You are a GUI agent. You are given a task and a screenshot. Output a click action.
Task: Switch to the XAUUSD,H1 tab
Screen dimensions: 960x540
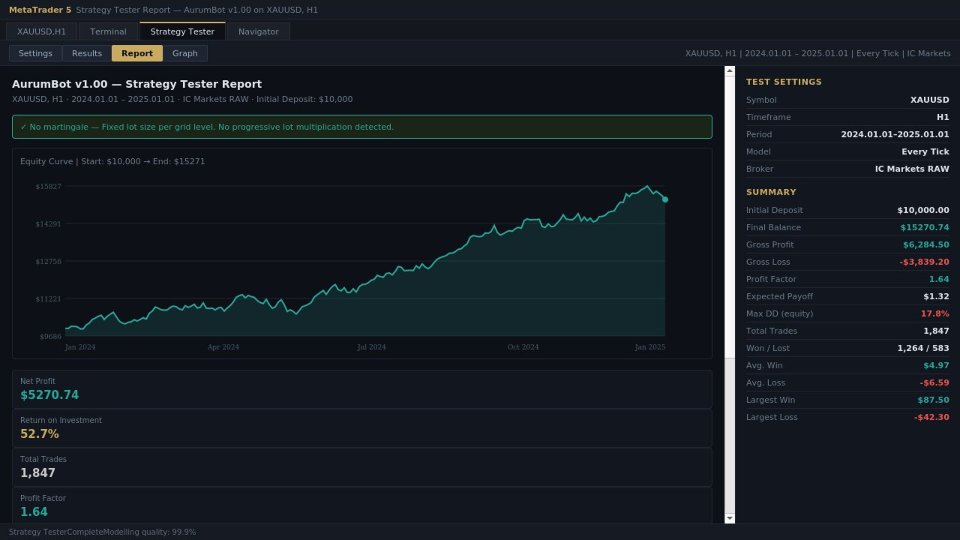pyautogui.click(x=41, y=32)
